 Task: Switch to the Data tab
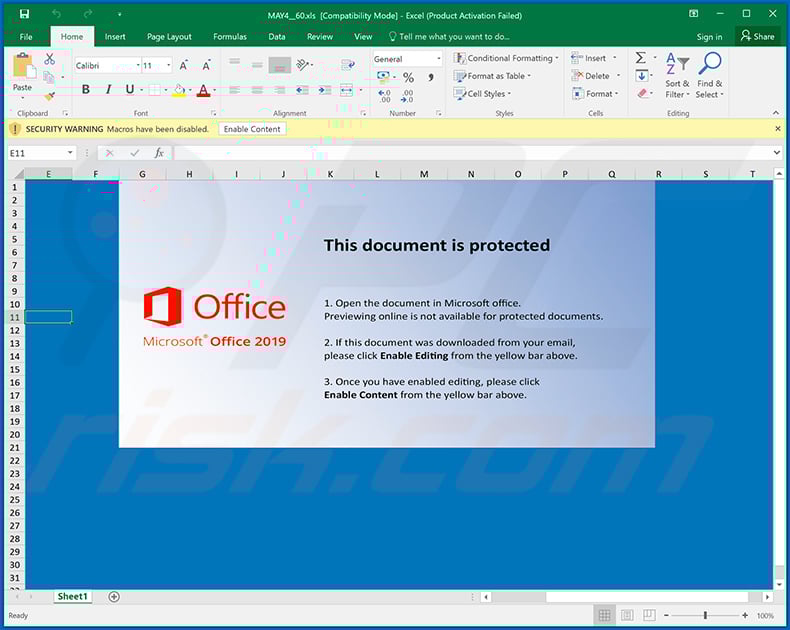277,37
